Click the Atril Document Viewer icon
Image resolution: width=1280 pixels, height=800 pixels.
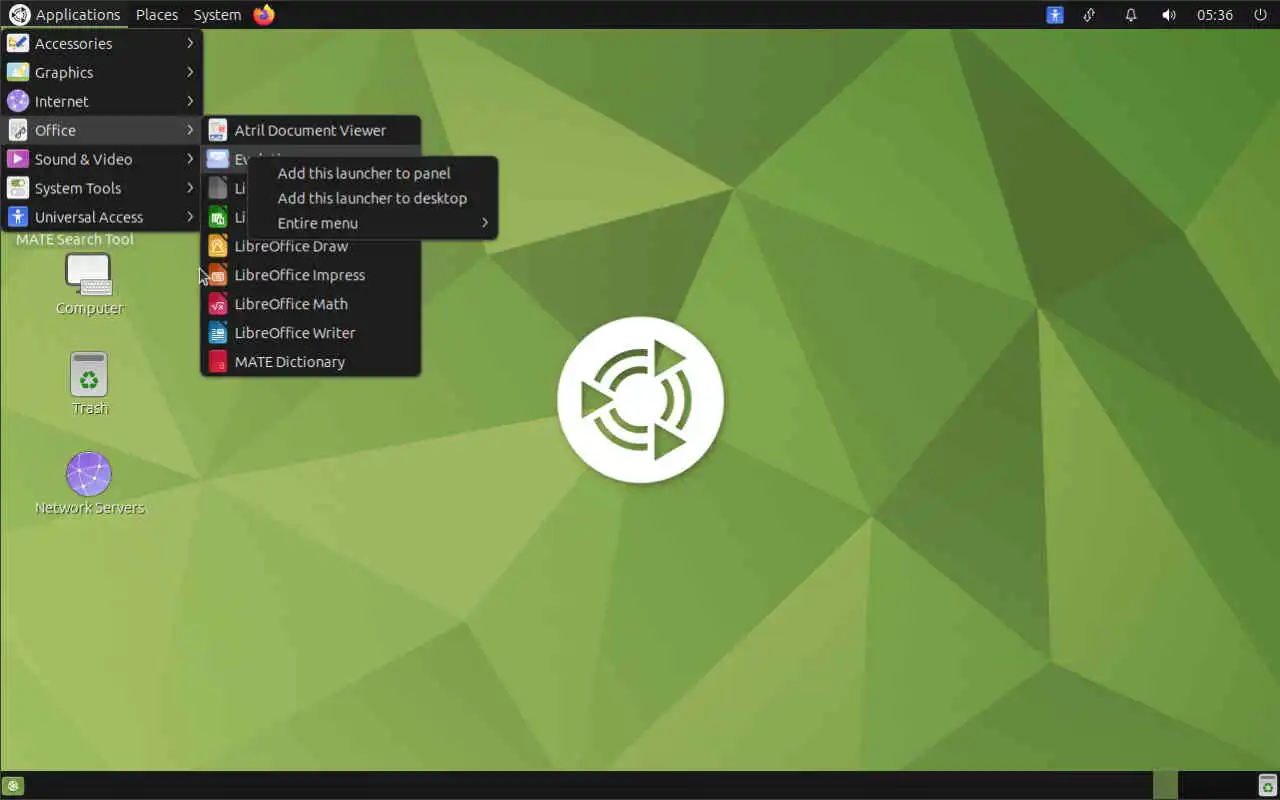218,130
